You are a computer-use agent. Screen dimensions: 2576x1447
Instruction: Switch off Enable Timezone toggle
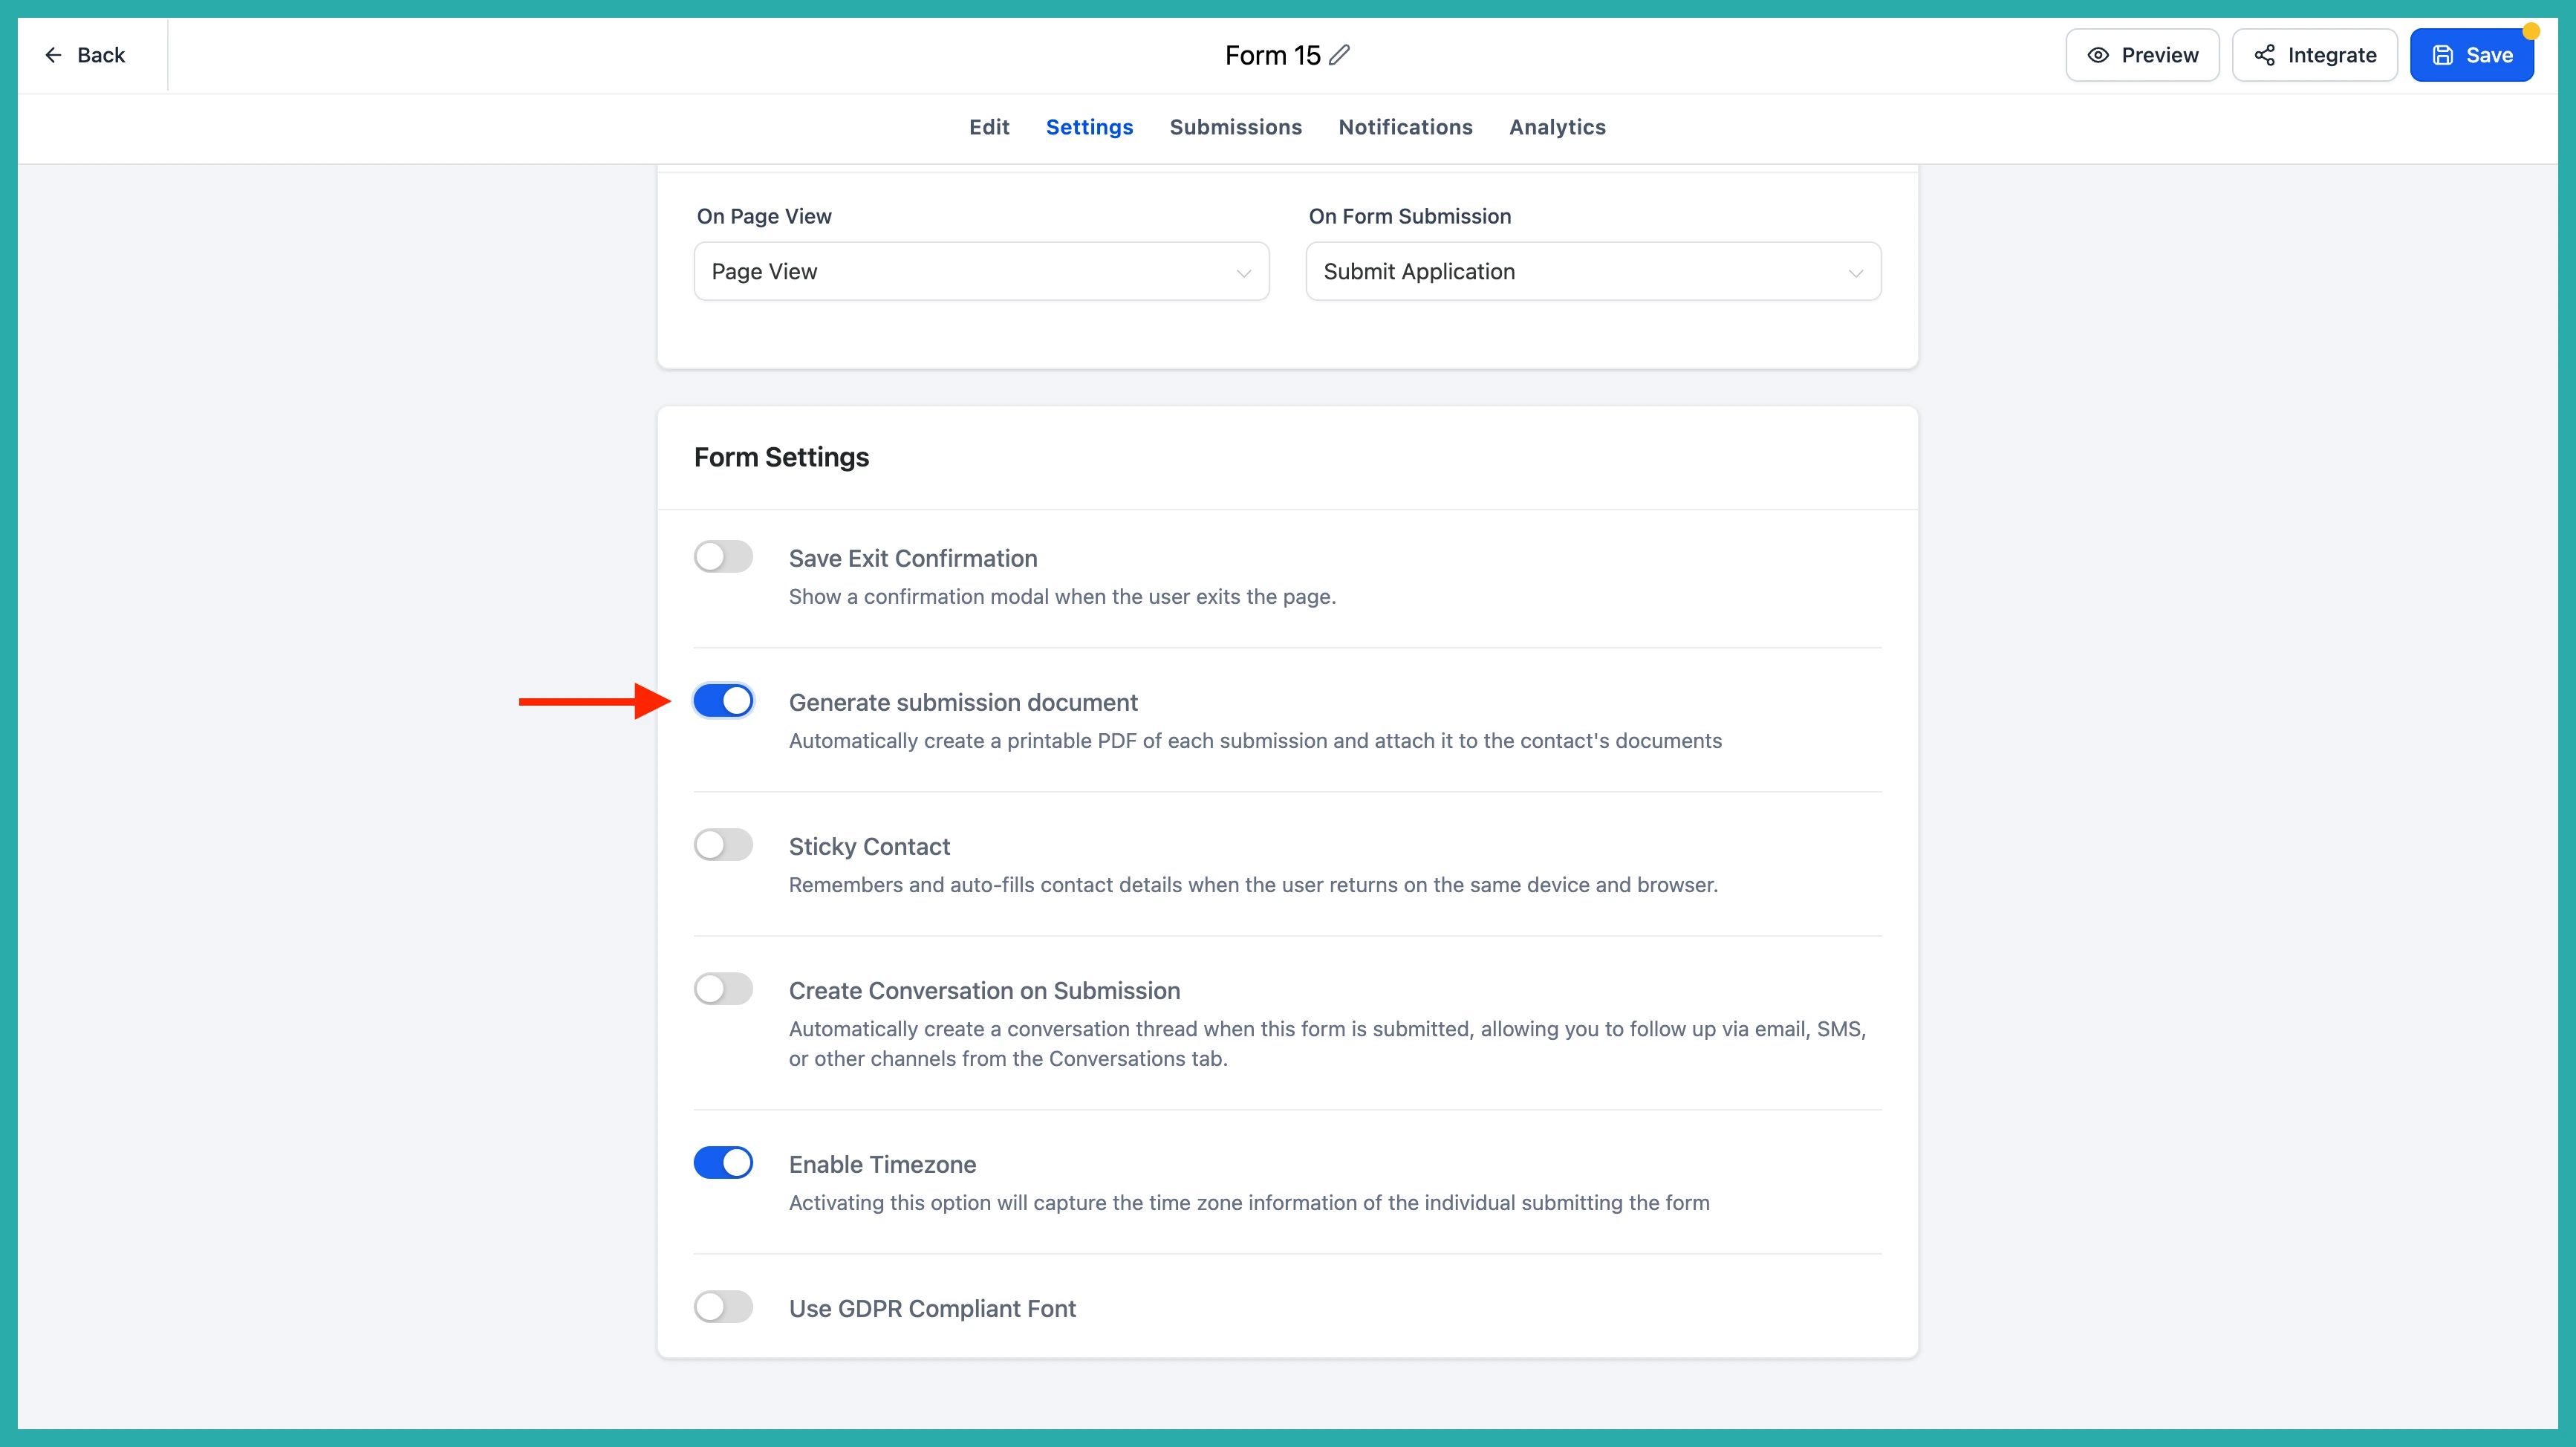pyautogui.click(x=723, y=1163)
